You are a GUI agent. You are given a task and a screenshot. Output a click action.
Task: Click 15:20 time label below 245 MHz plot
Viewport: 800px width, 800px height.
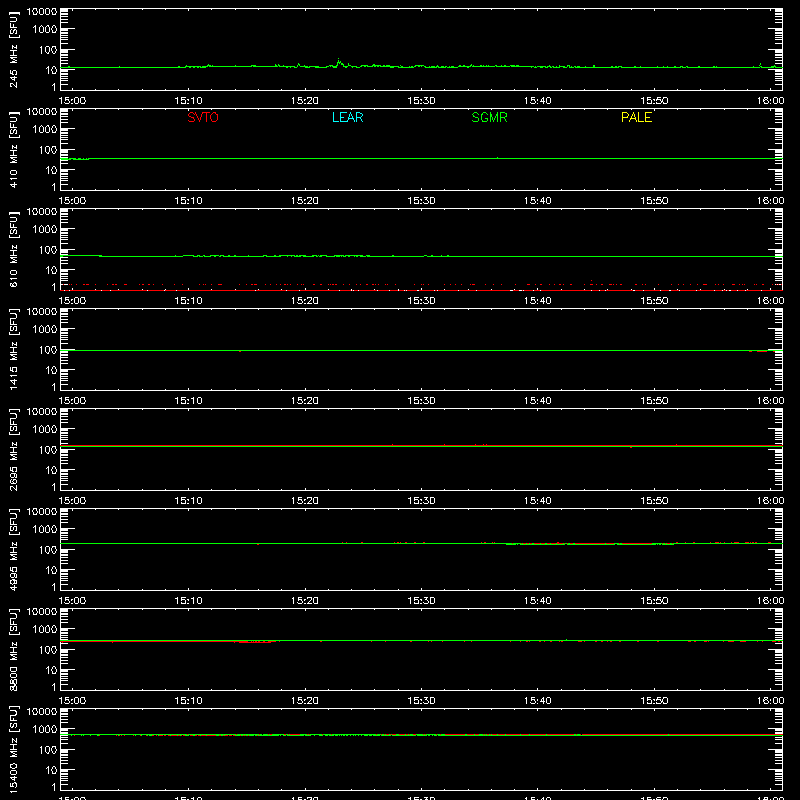point(305,101)
